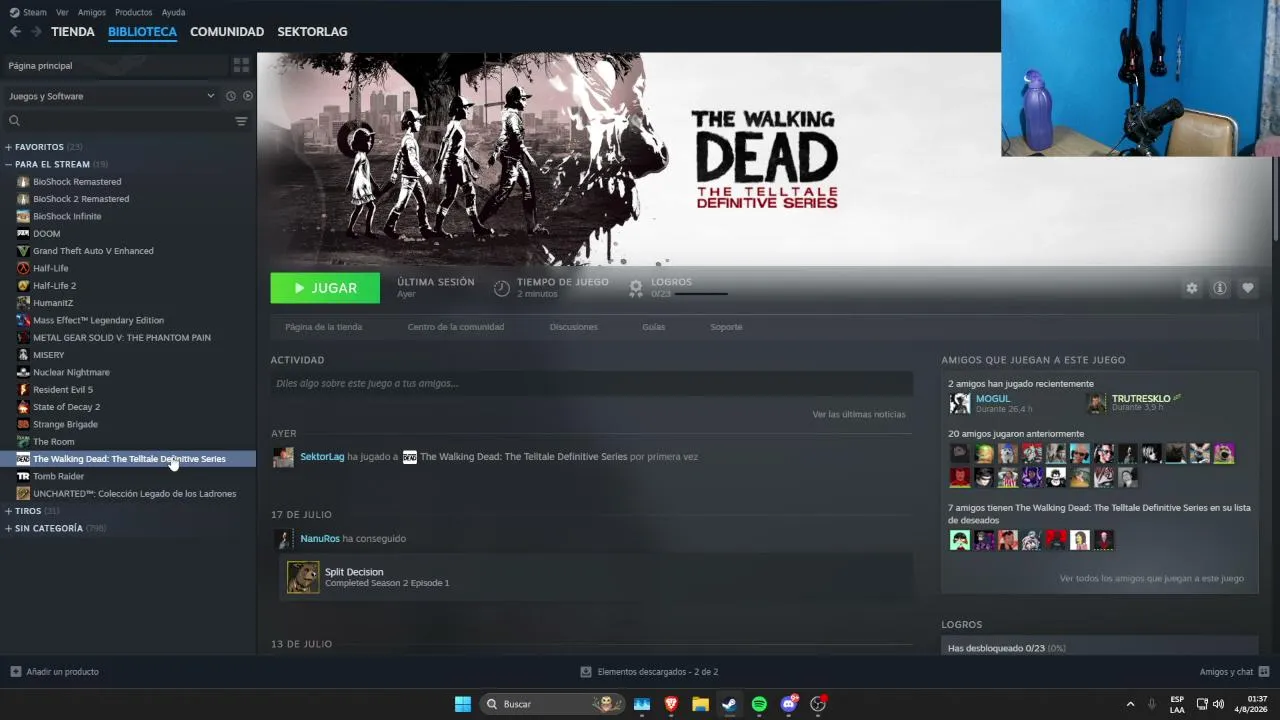Select BioShock Remastered in the library list
This screenshot has width=1280, height=720.
click(77, 182)
